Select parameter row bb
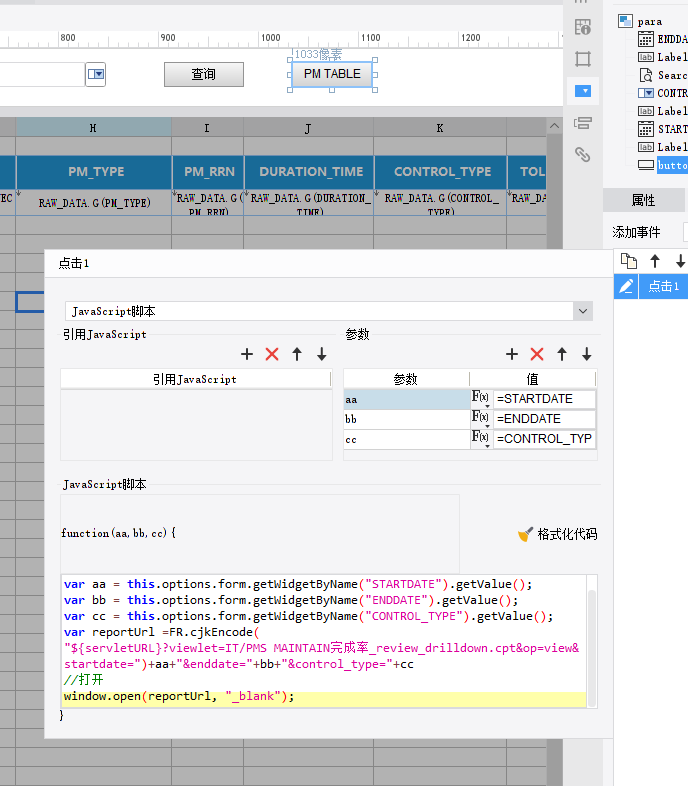This screenshot has height=786, width=688. (x=406, y=419)
